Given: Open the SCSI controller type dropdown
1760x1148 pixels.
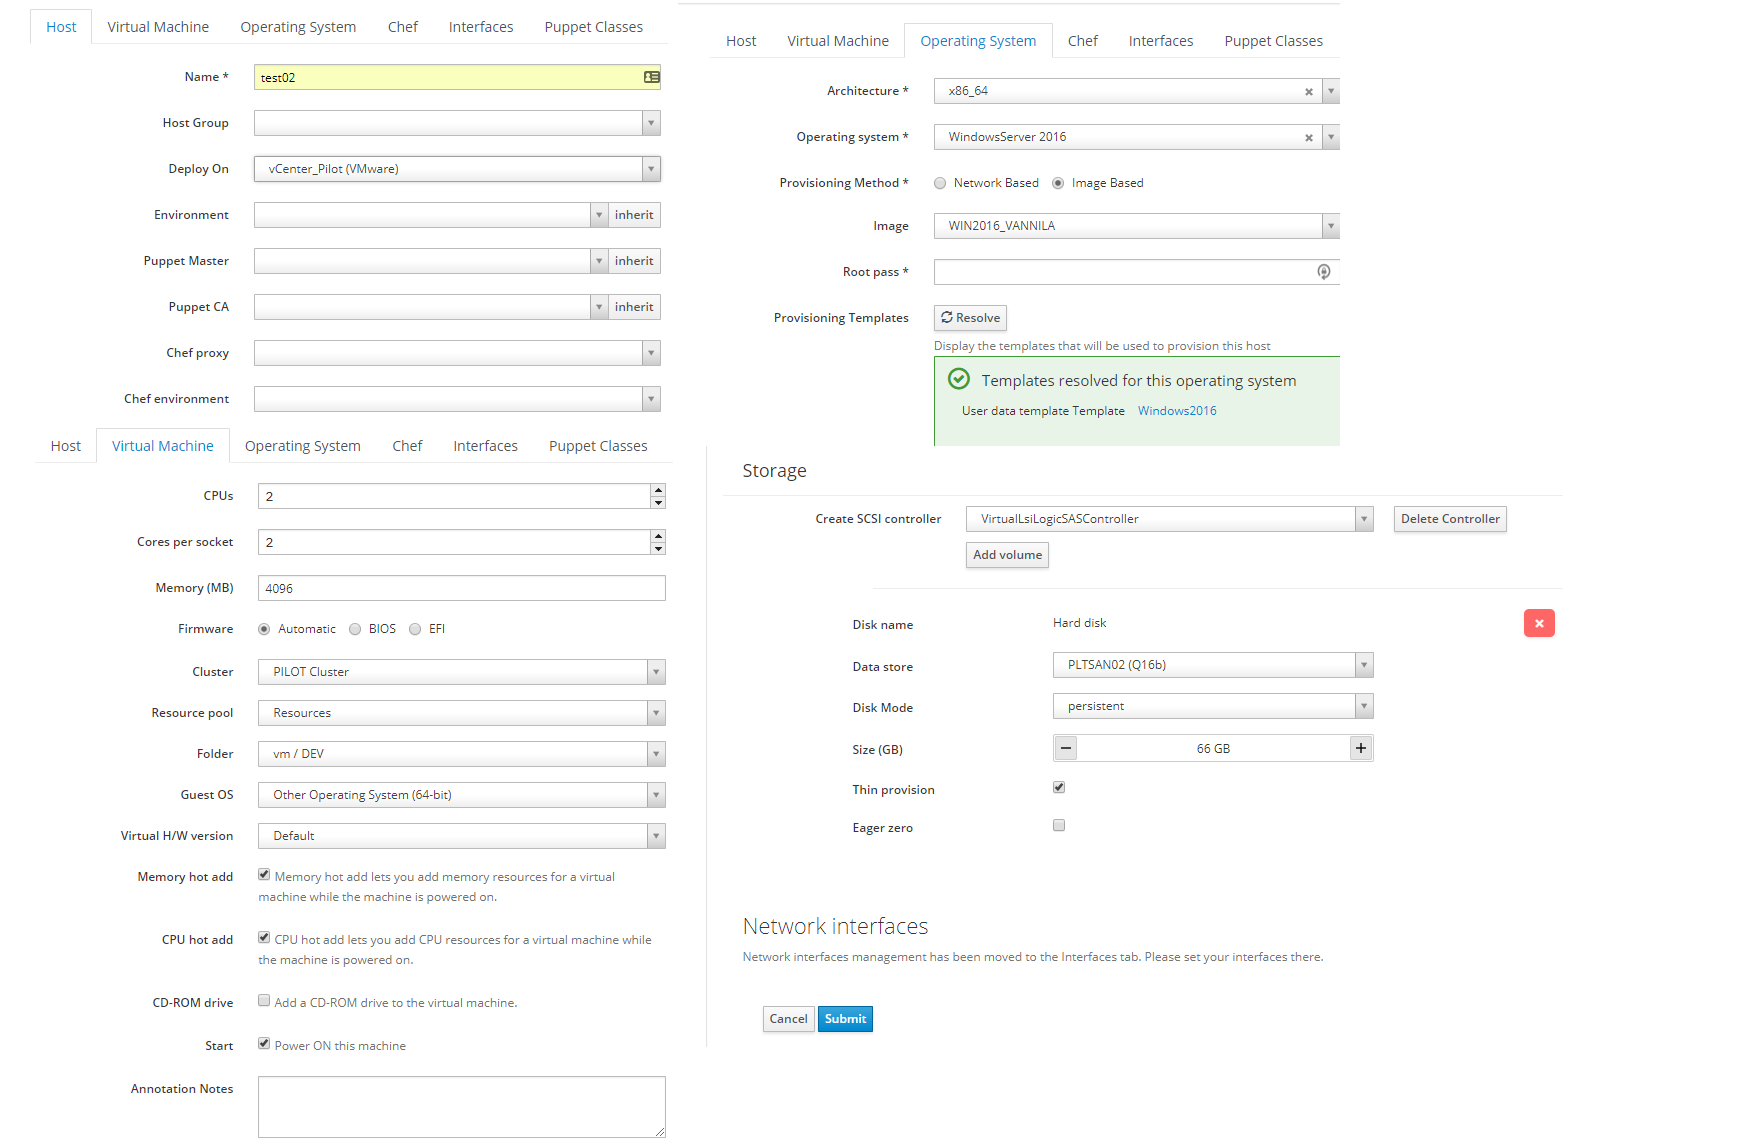Looking at the screenshot, I should click(x=1170, y=519).
